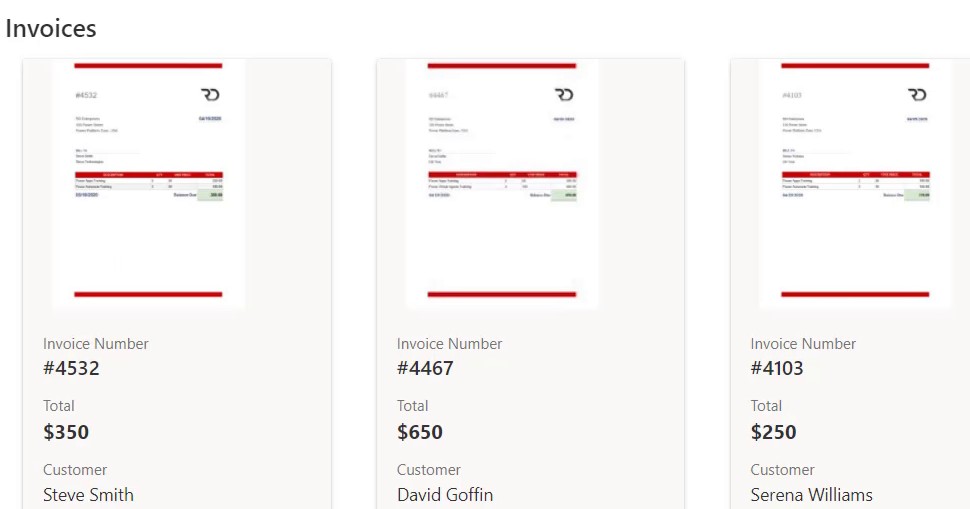The height and width of the screenshot is (509, 970).
Task: Open invoice #4467 thumbnail preview
Action: [502, 184]
